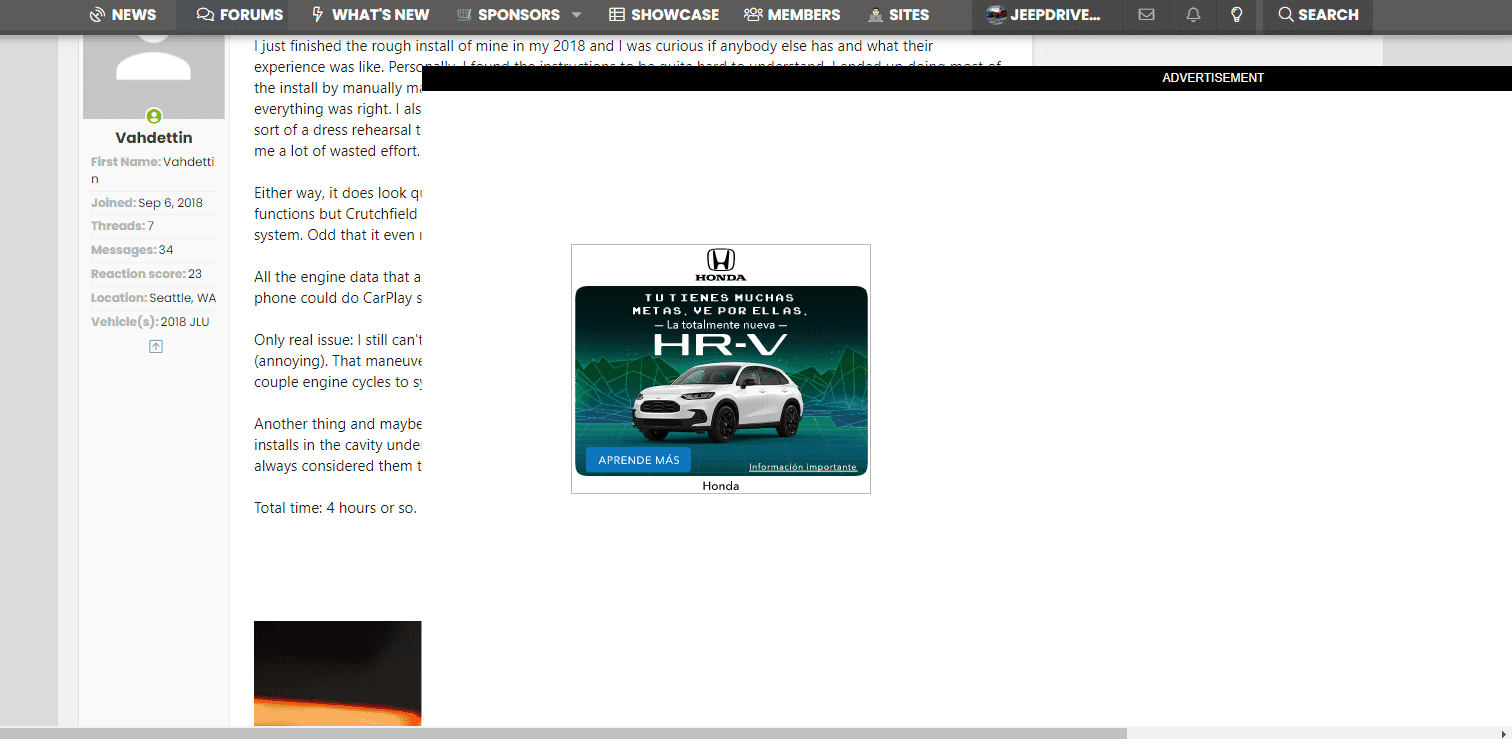
Task: Open the alerts bell icon
Action: [x=1193, y=15]
